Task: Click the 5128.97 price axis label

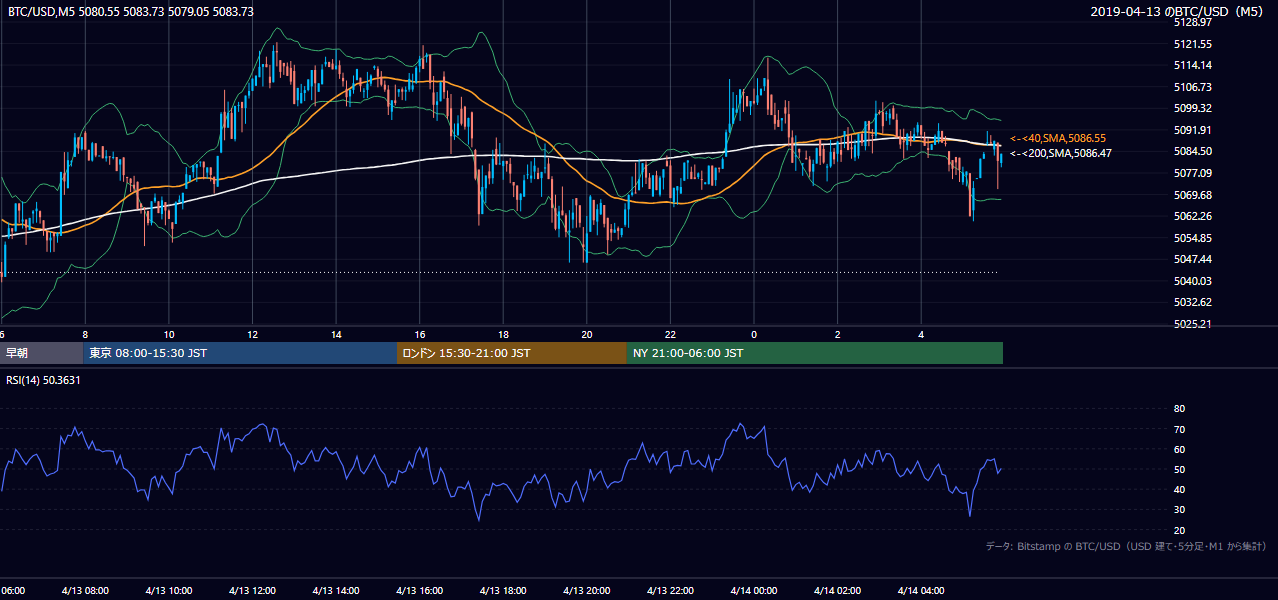Action: coord(1194,22)
